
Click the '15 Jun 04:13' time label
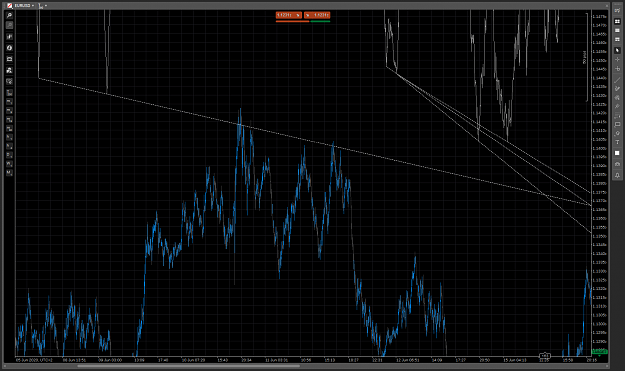pyautogui.click(x=515, y=360)
